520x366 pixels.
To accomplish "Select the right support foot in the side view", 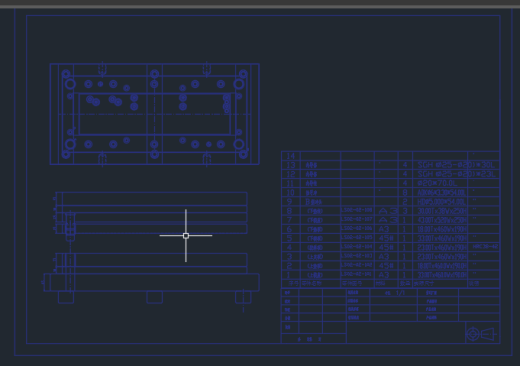I will (243, 297).
